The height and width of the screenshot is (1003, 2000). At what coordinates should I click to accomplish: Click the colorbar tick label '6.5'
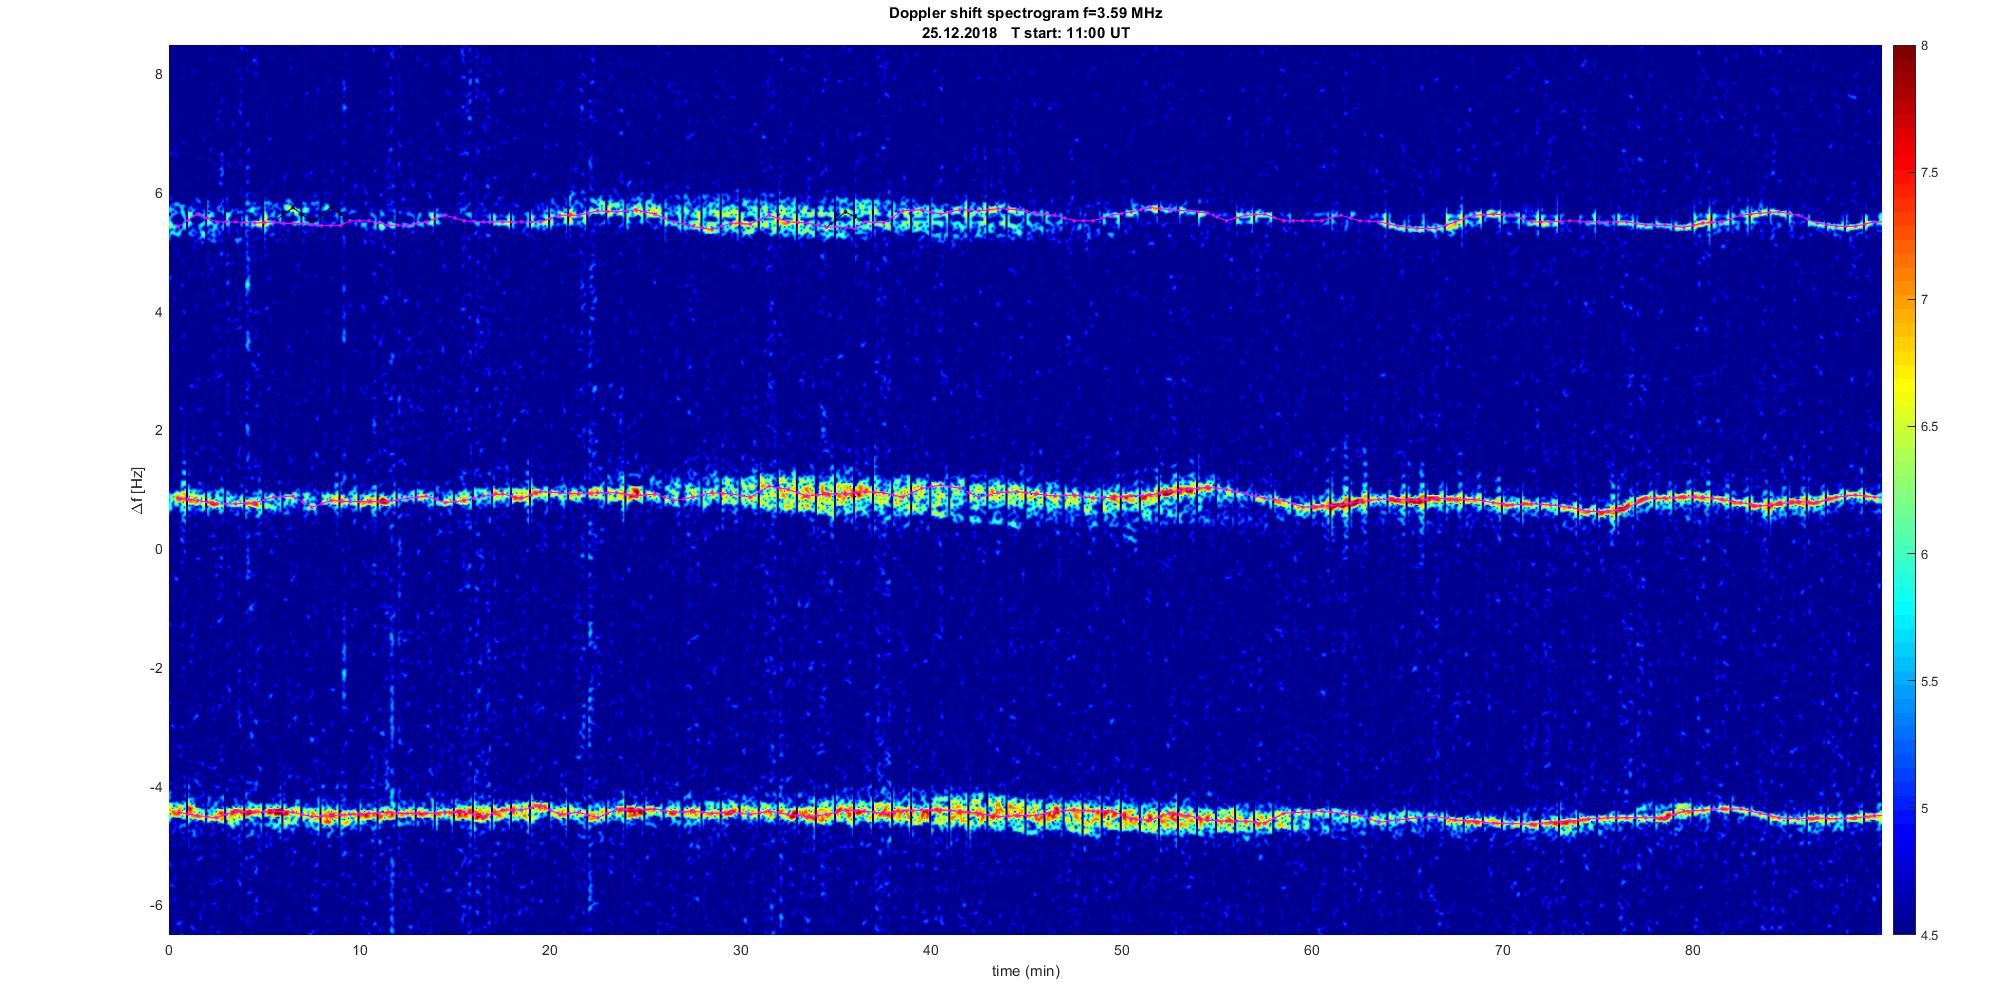click(x=1930, y=427)
